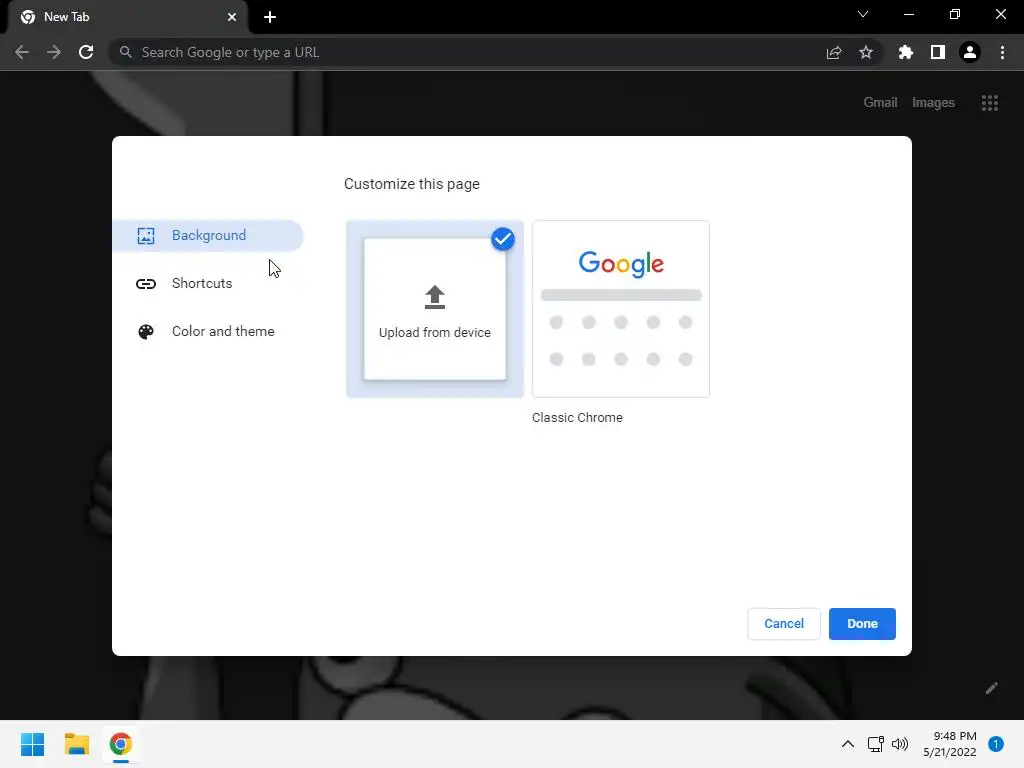
Task: Select Background in the customize sidebar
Action: coord(208,236)
